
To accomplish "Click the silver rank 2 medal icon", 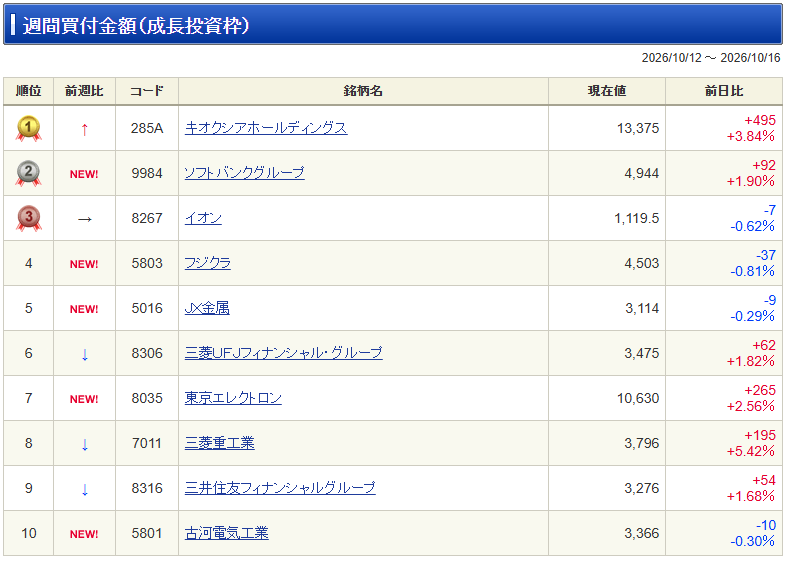I will coord(28,173).
